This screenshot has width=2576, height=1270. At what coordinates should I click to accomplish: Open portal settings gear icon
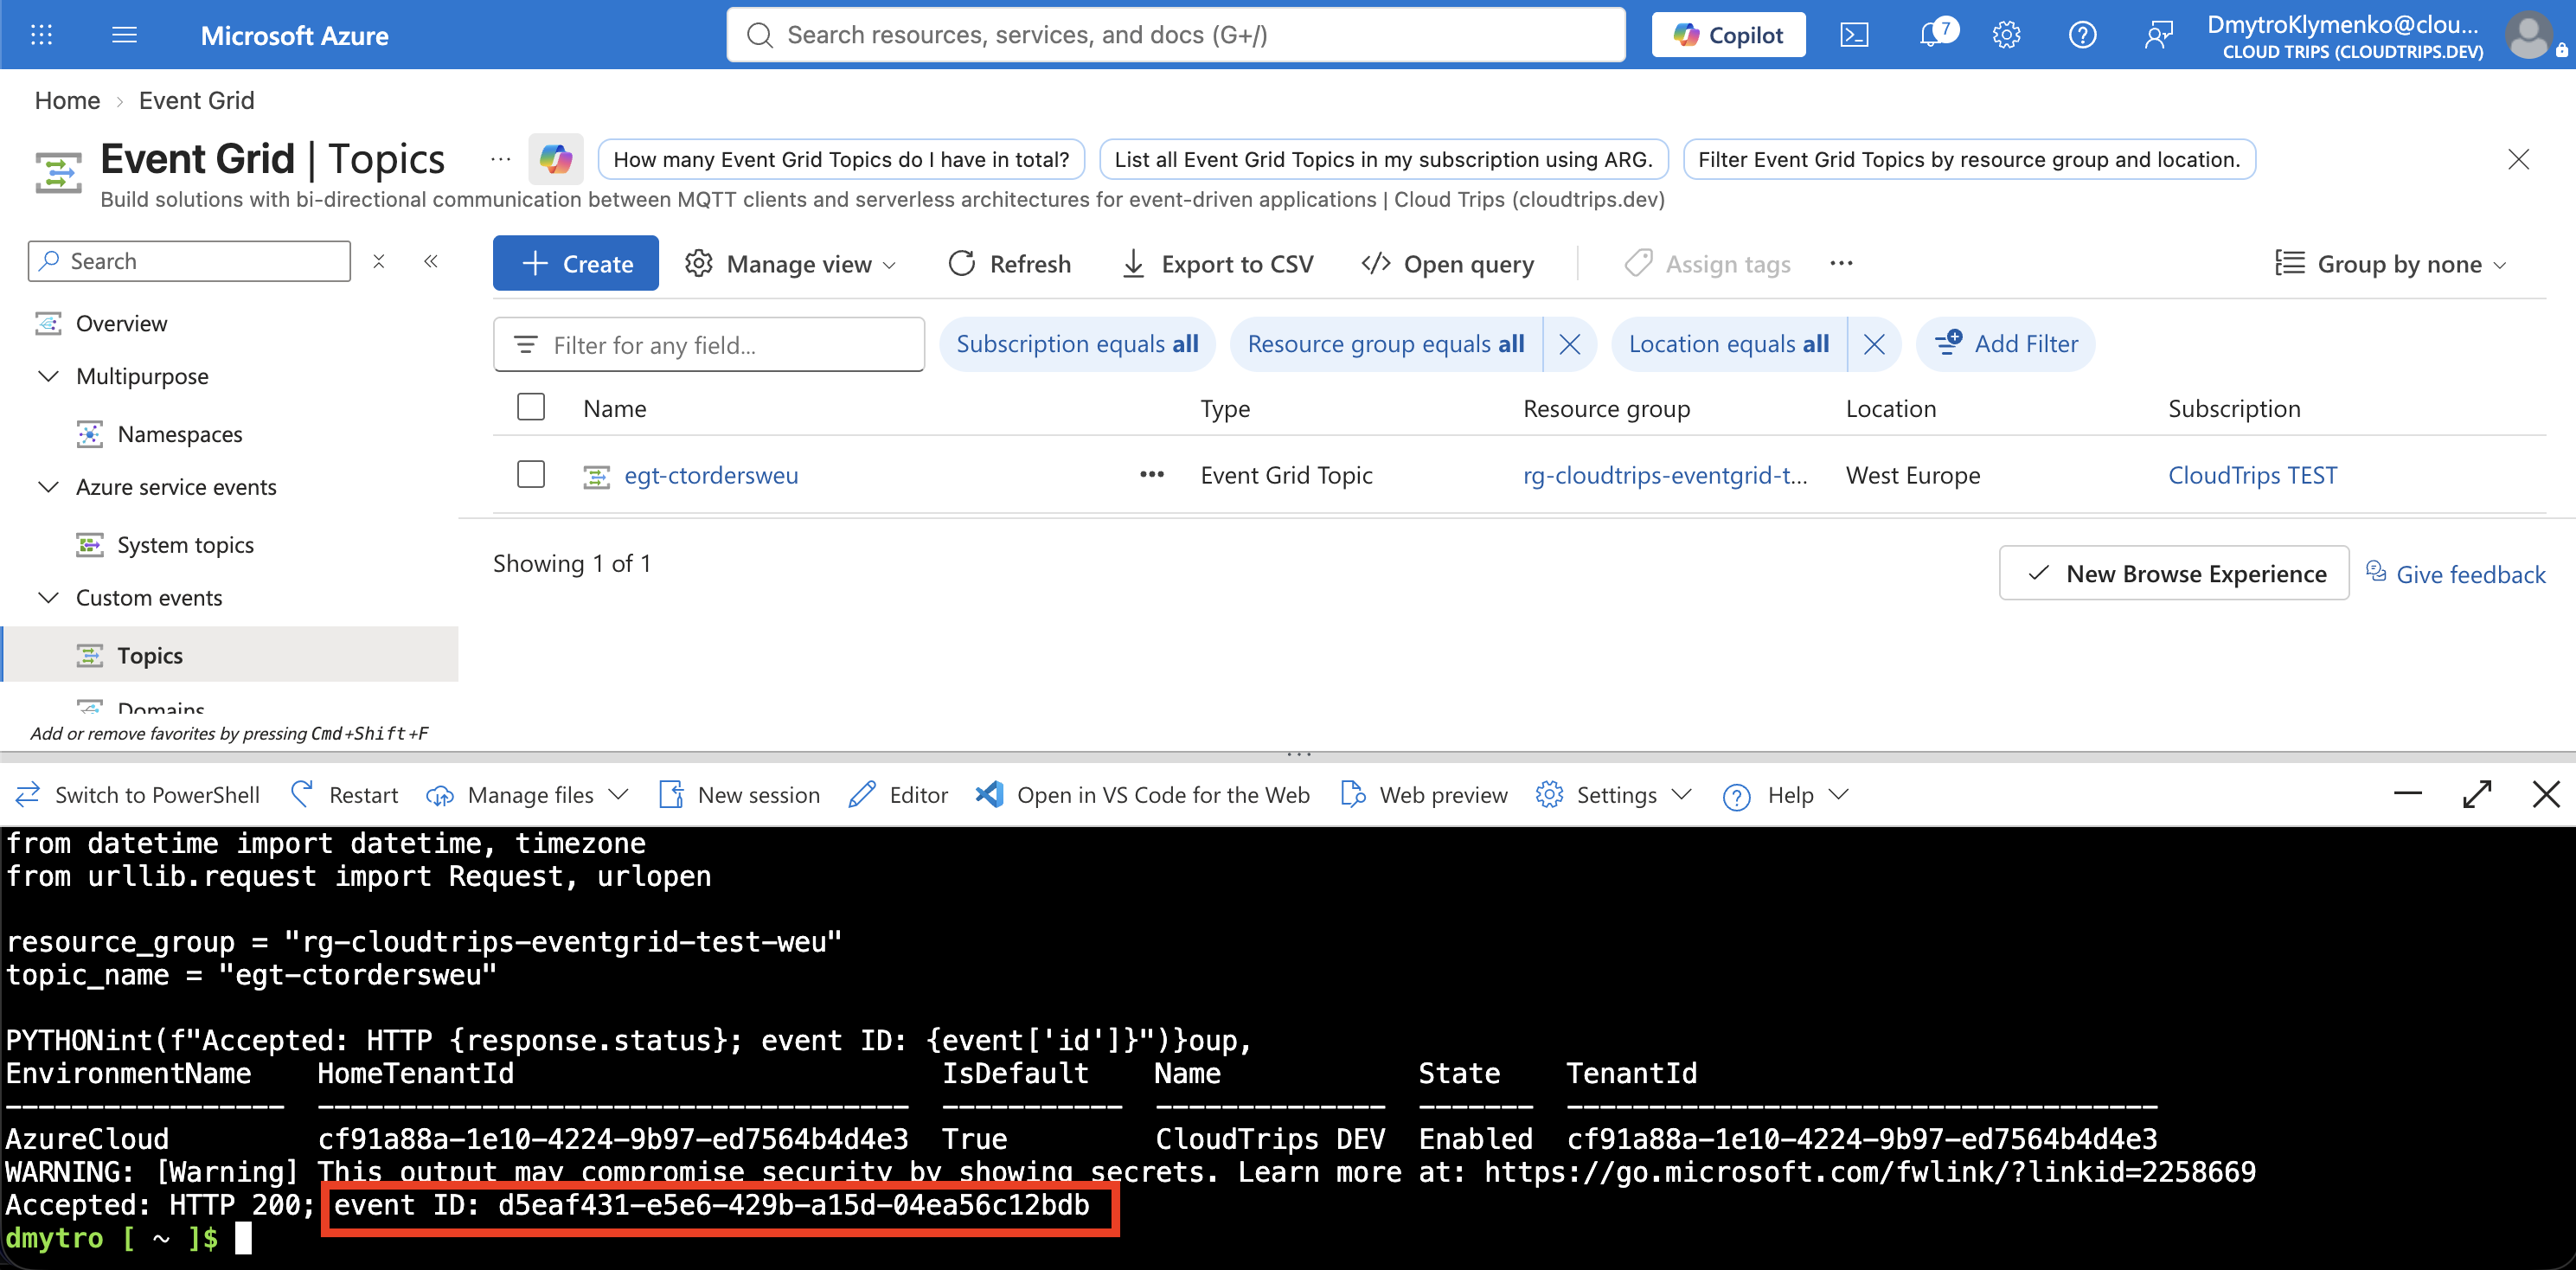pos(2006,36)
